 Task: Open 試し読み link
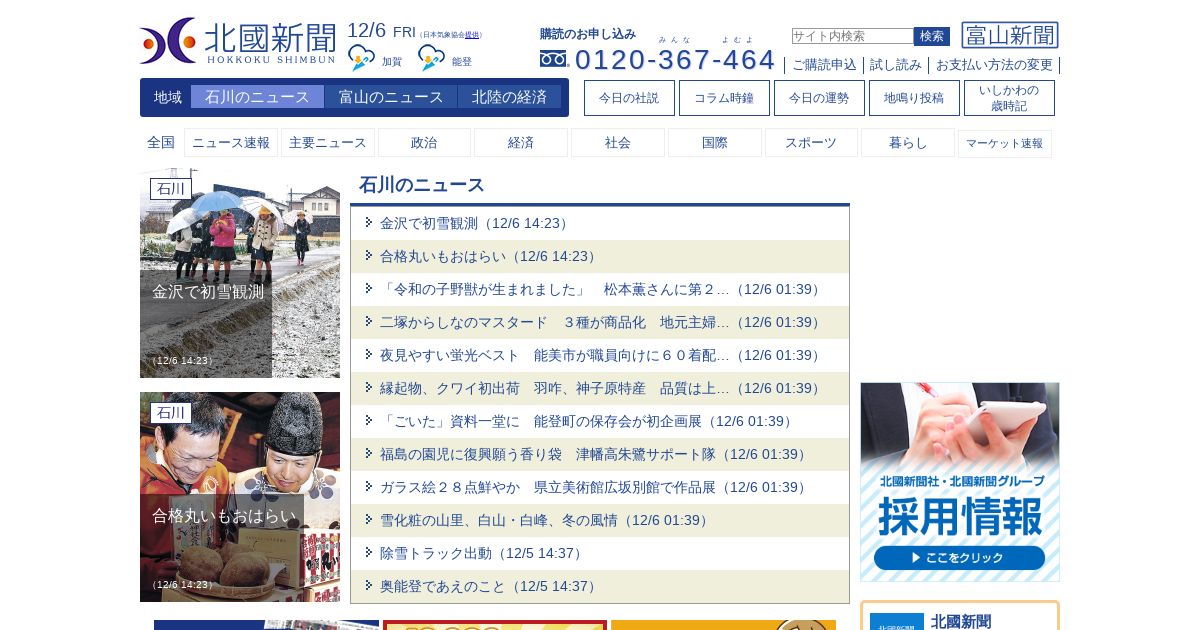(896, 65)
